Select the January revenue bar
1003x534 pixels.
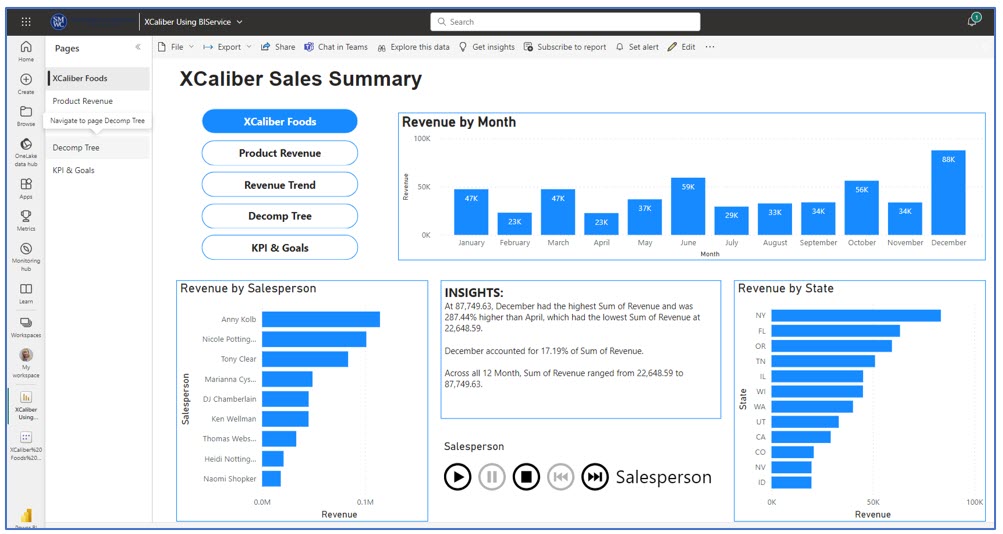pos(471,212)
